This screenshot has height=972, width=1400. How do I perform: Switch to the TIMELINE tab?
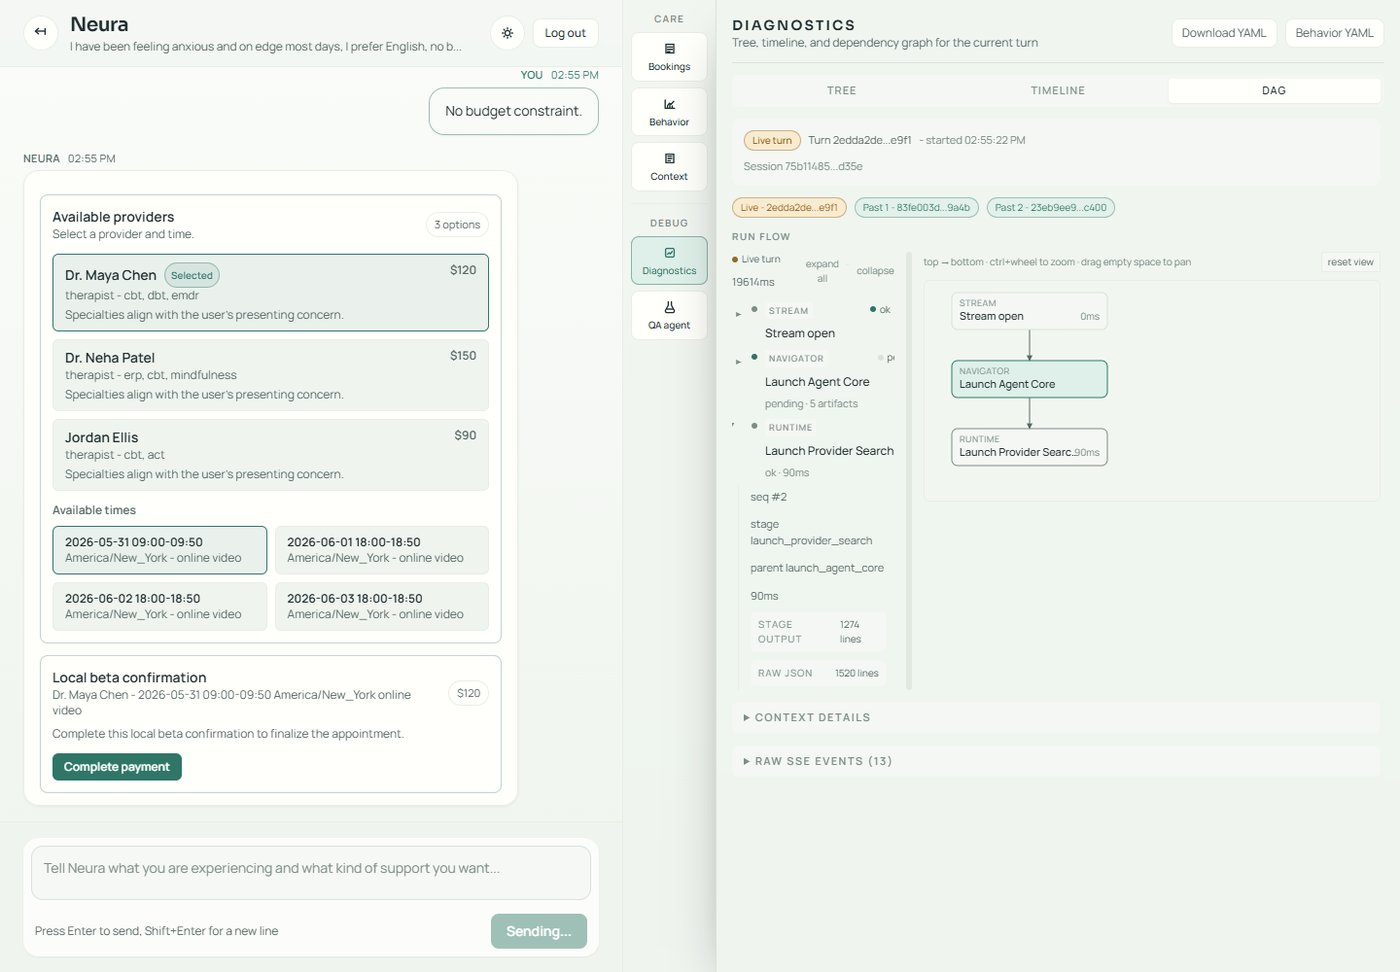coord(1057,90)
